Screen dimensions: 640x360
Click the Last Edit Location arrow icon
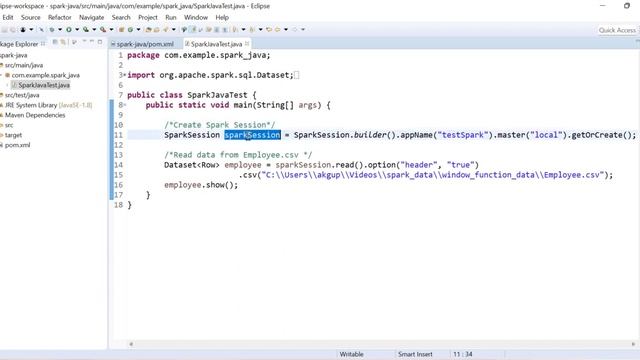pyautogui.click(x=269, y=30)
